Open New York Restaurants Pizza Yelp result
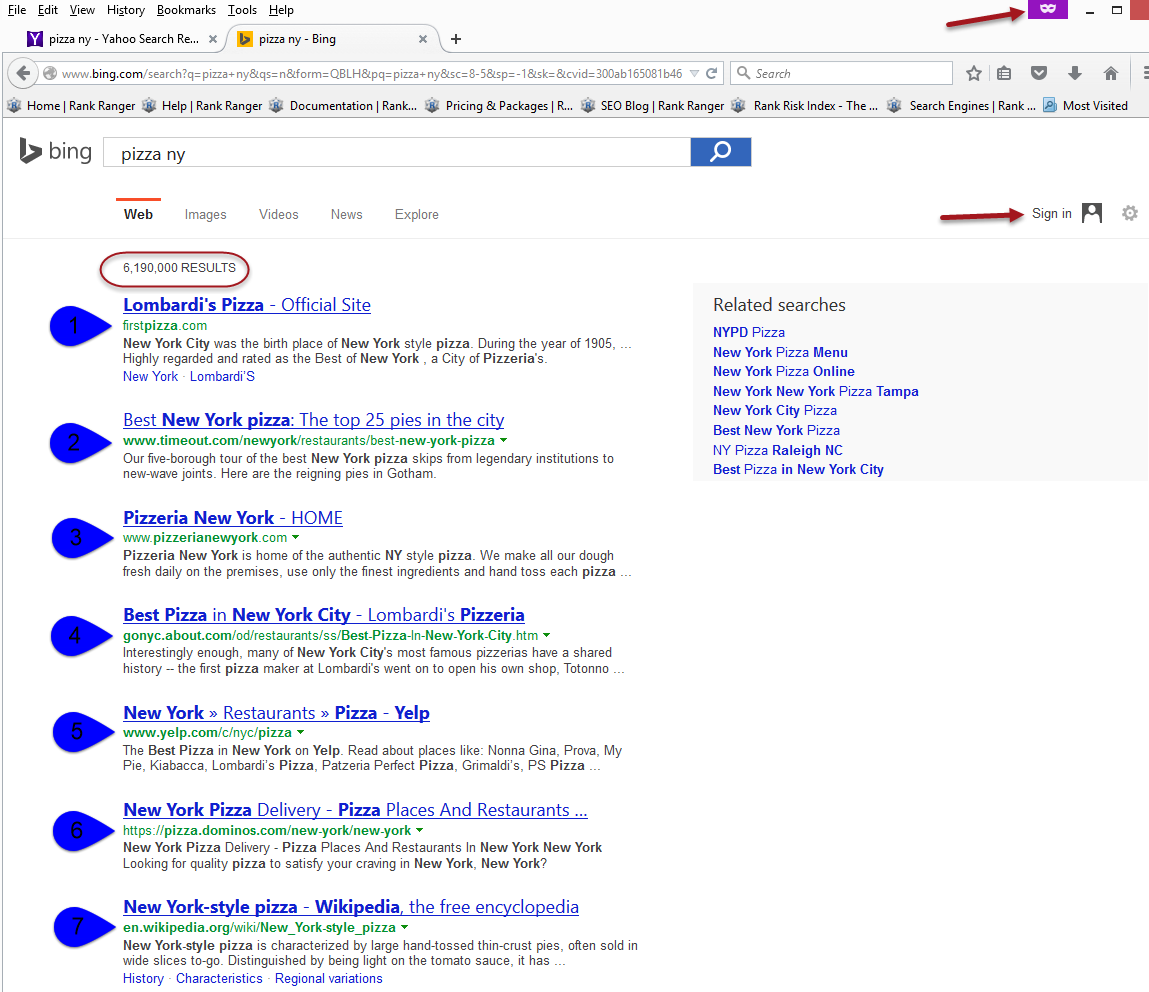The height and width of the screenshot is (992, 1149). [276, 713]
